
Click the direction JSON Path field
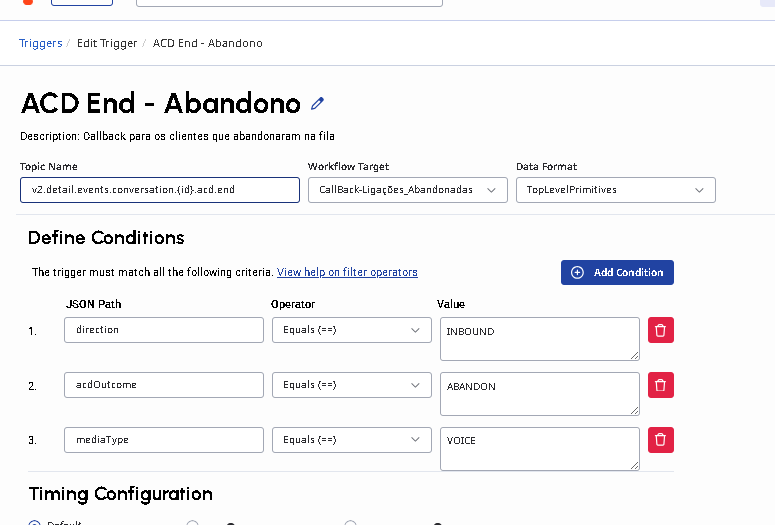tap(163, 330)
